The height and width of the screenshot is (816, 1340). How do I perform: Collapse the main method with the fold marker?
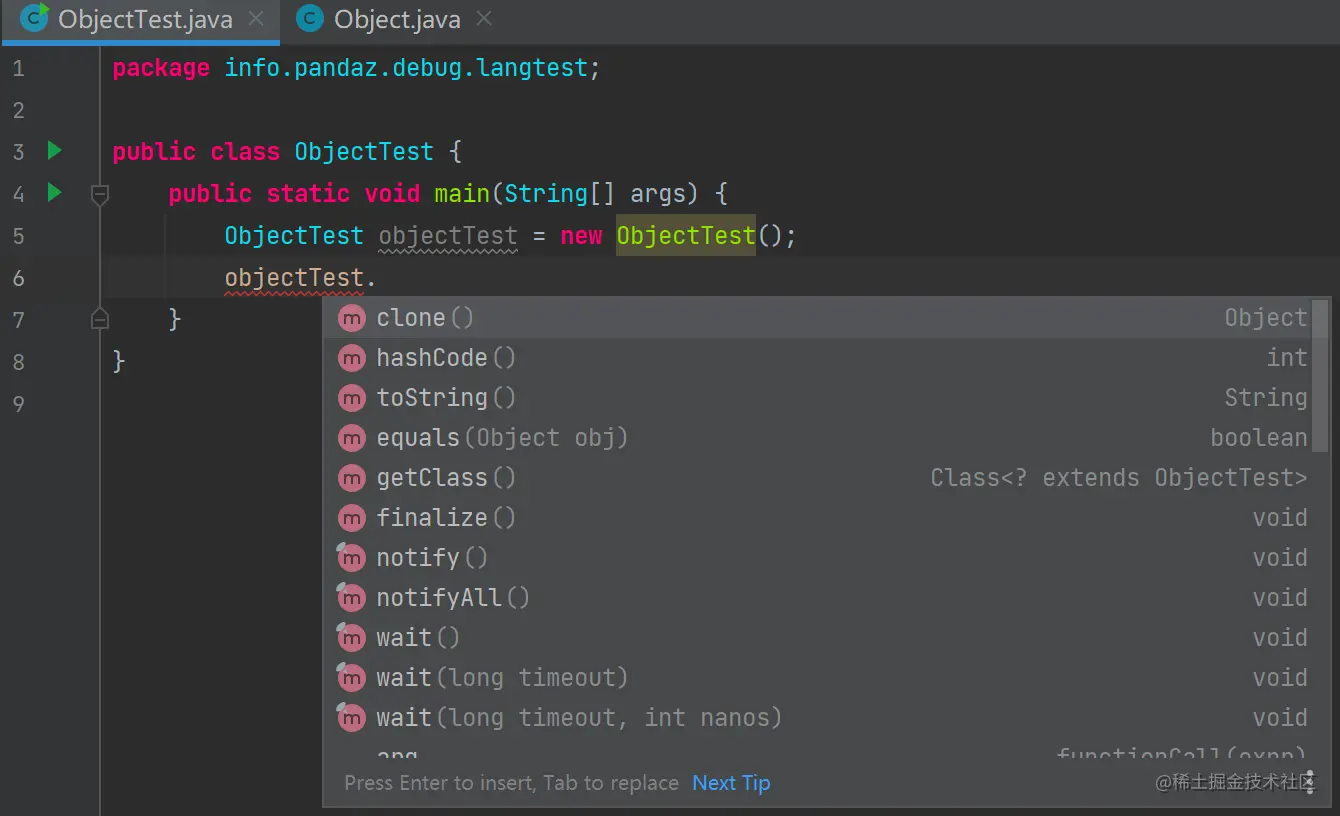click(x=100, y=194)
